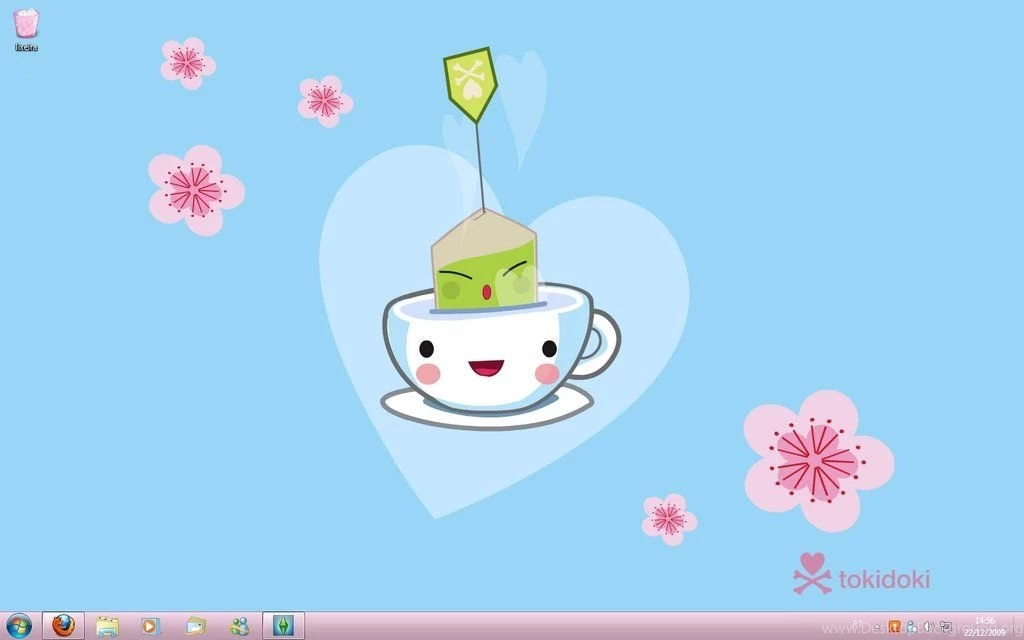Image resolution: width=1024 pixels, height=640 pixels.
Task: Launch Windows Live Messenger from the taskbar
Action: [240, 627]
